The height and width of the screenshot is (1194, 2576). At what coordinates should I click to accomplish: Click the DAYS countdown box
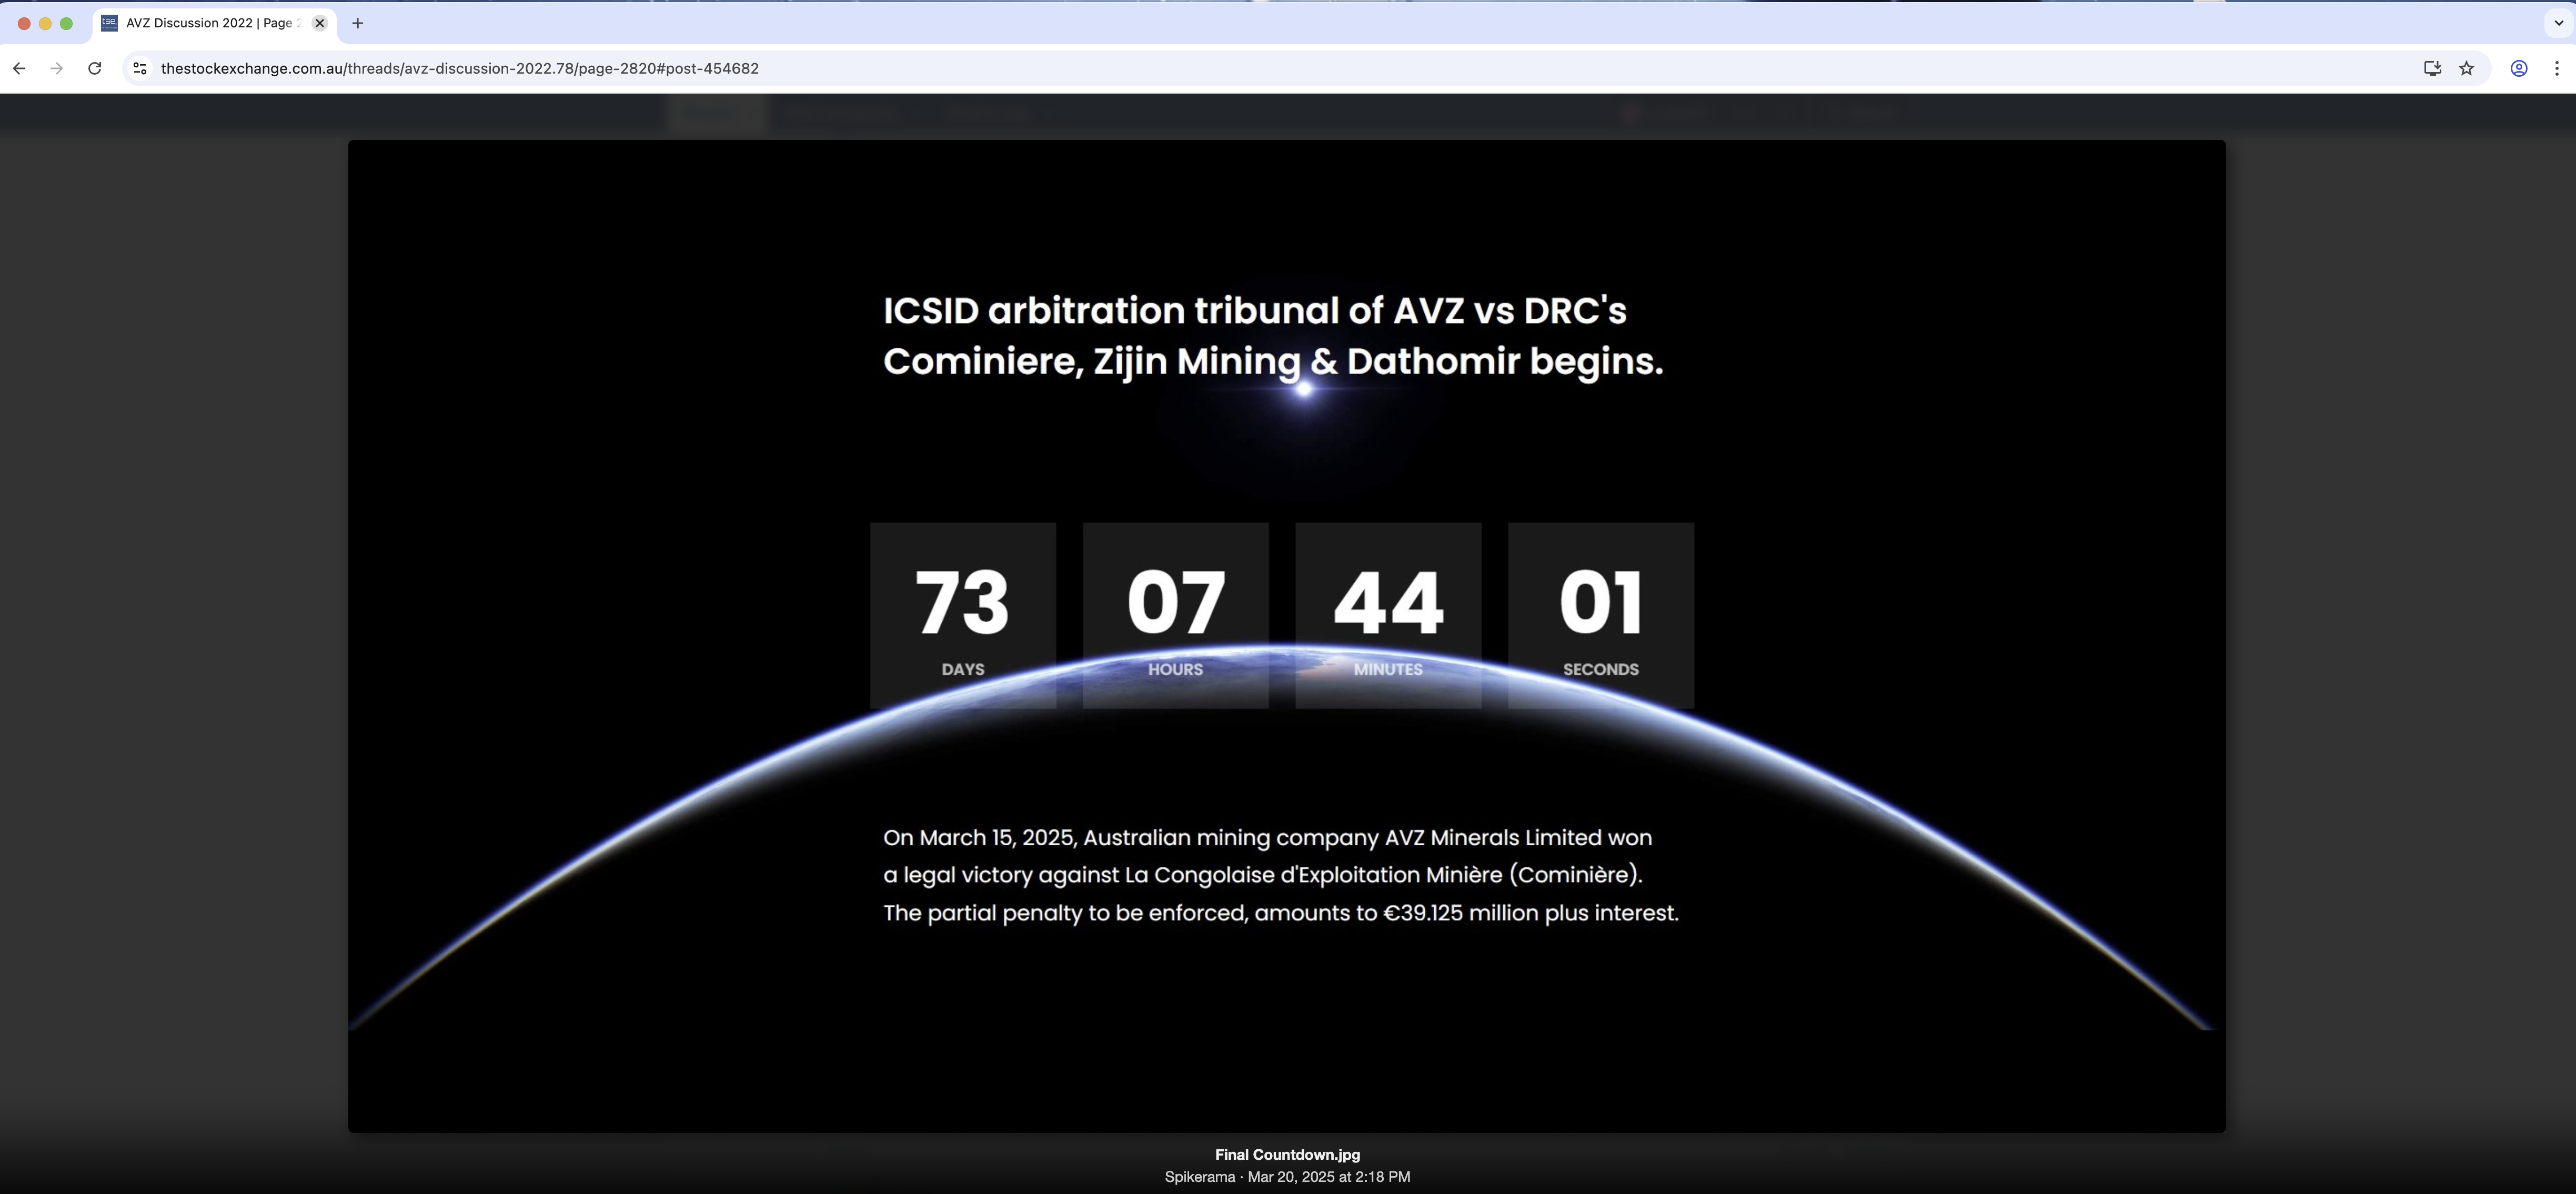click(x=962, y=615)
